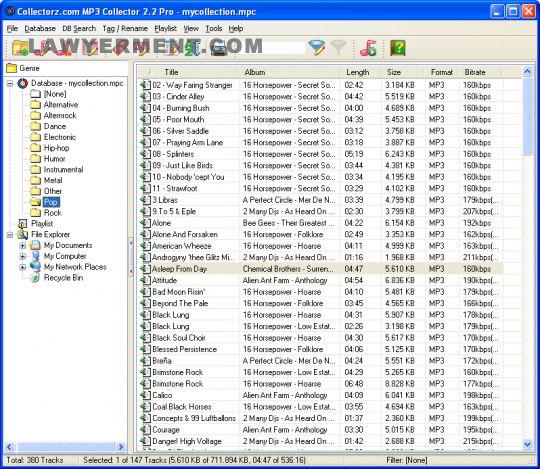The height and width of the screenshot is (469, 540).
Task: Click the Dance genre folder icon
Action: pos(35,126)
